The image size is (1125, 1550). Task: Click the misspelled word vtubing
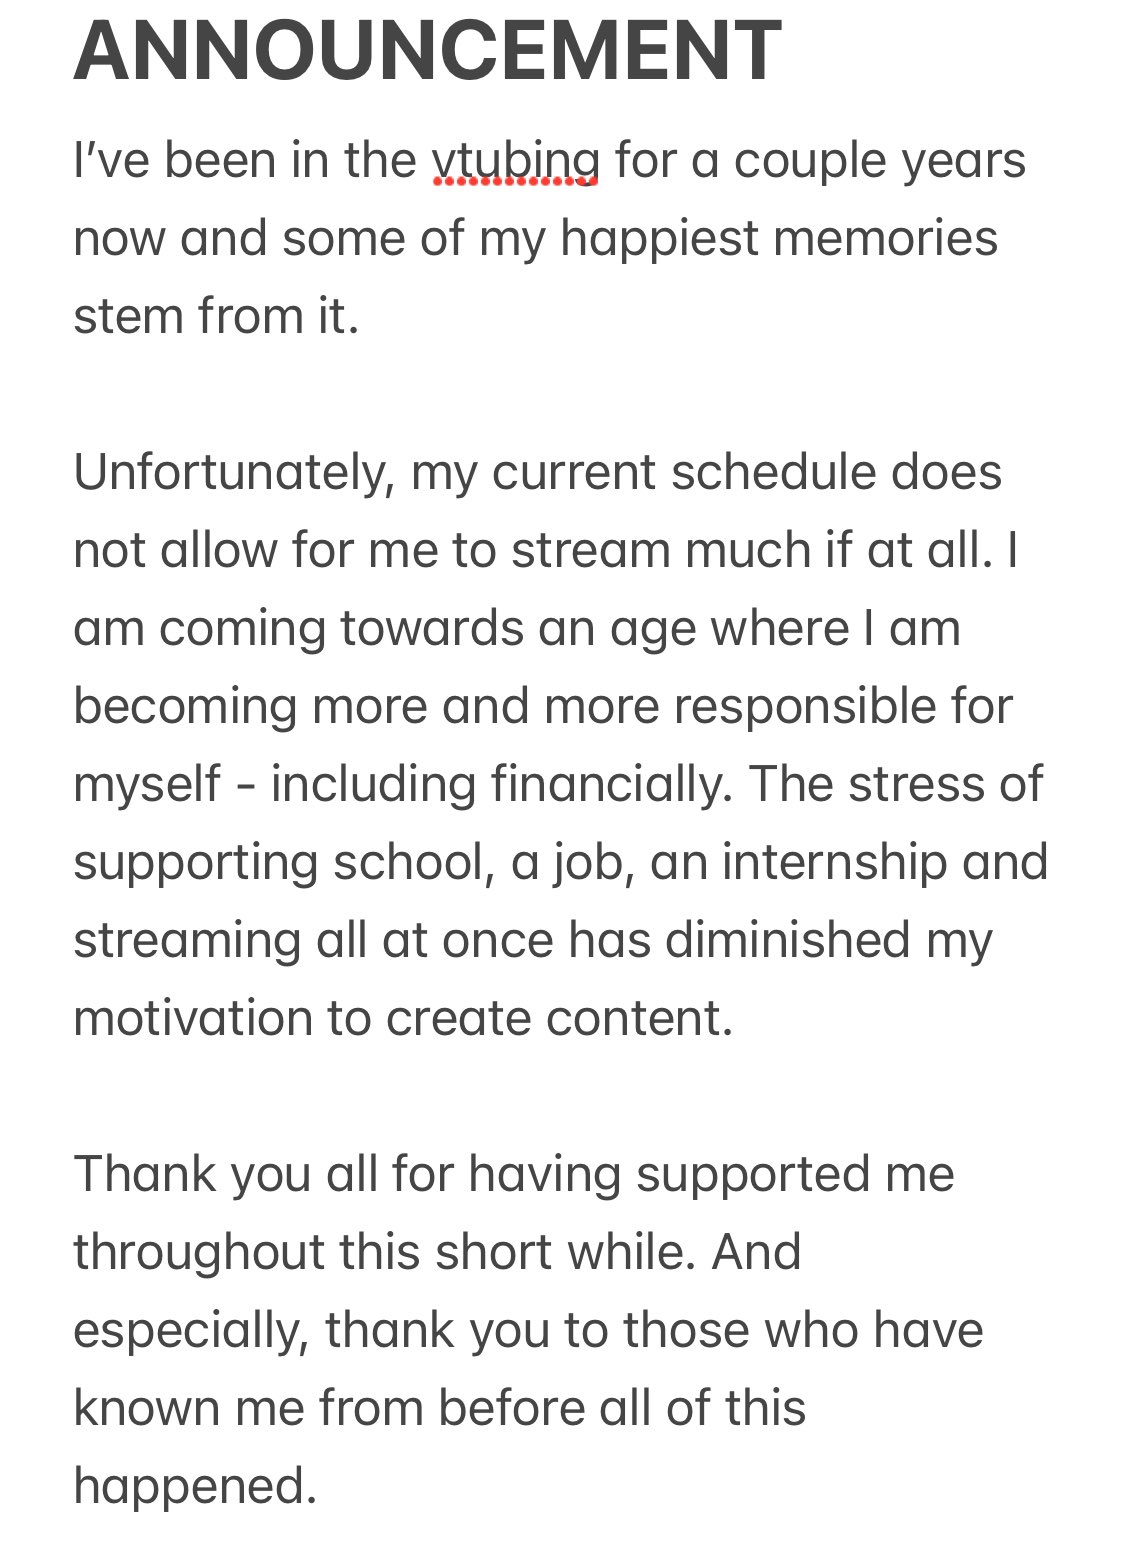[x=516, y=162]
